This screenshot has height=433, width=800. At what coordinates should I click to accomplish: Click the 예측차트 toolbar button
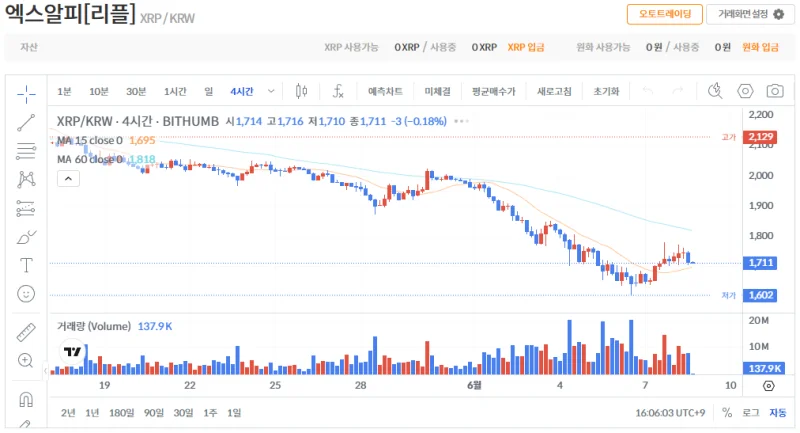[385, 91]
